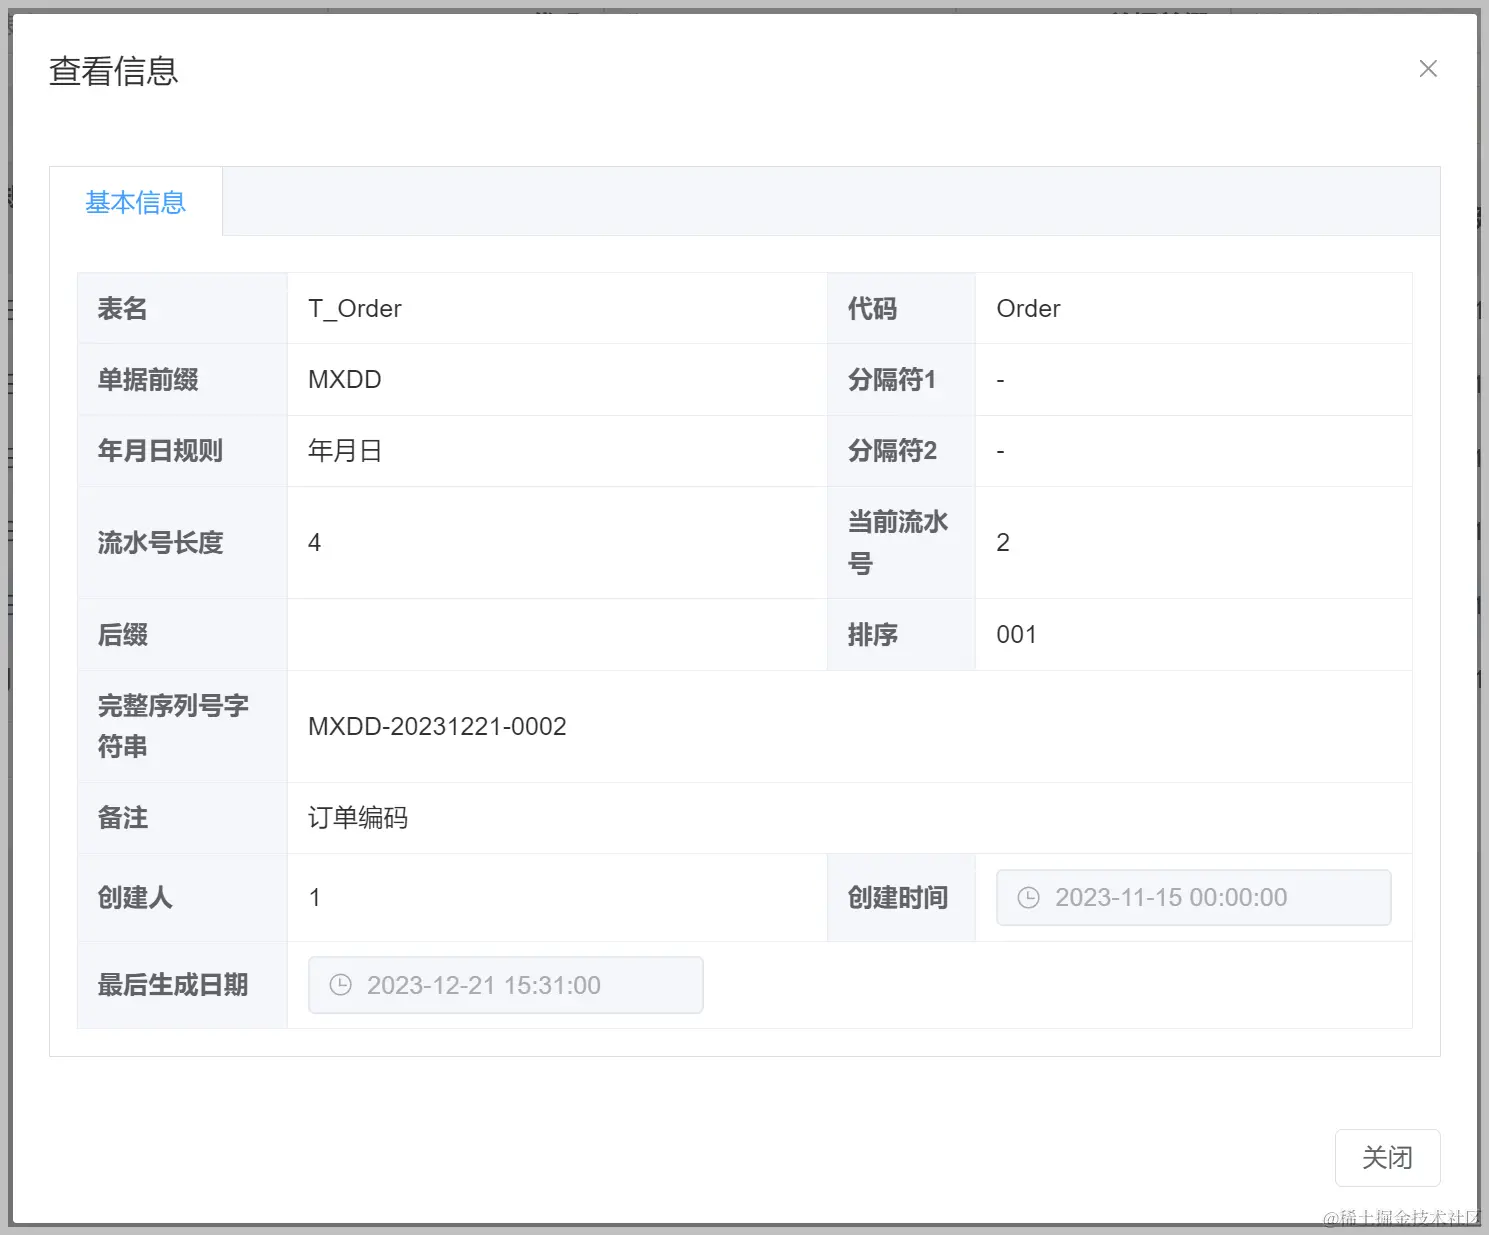Select the 备注 value 订单编码
1489x1235 pixels.
coord(357,818)
